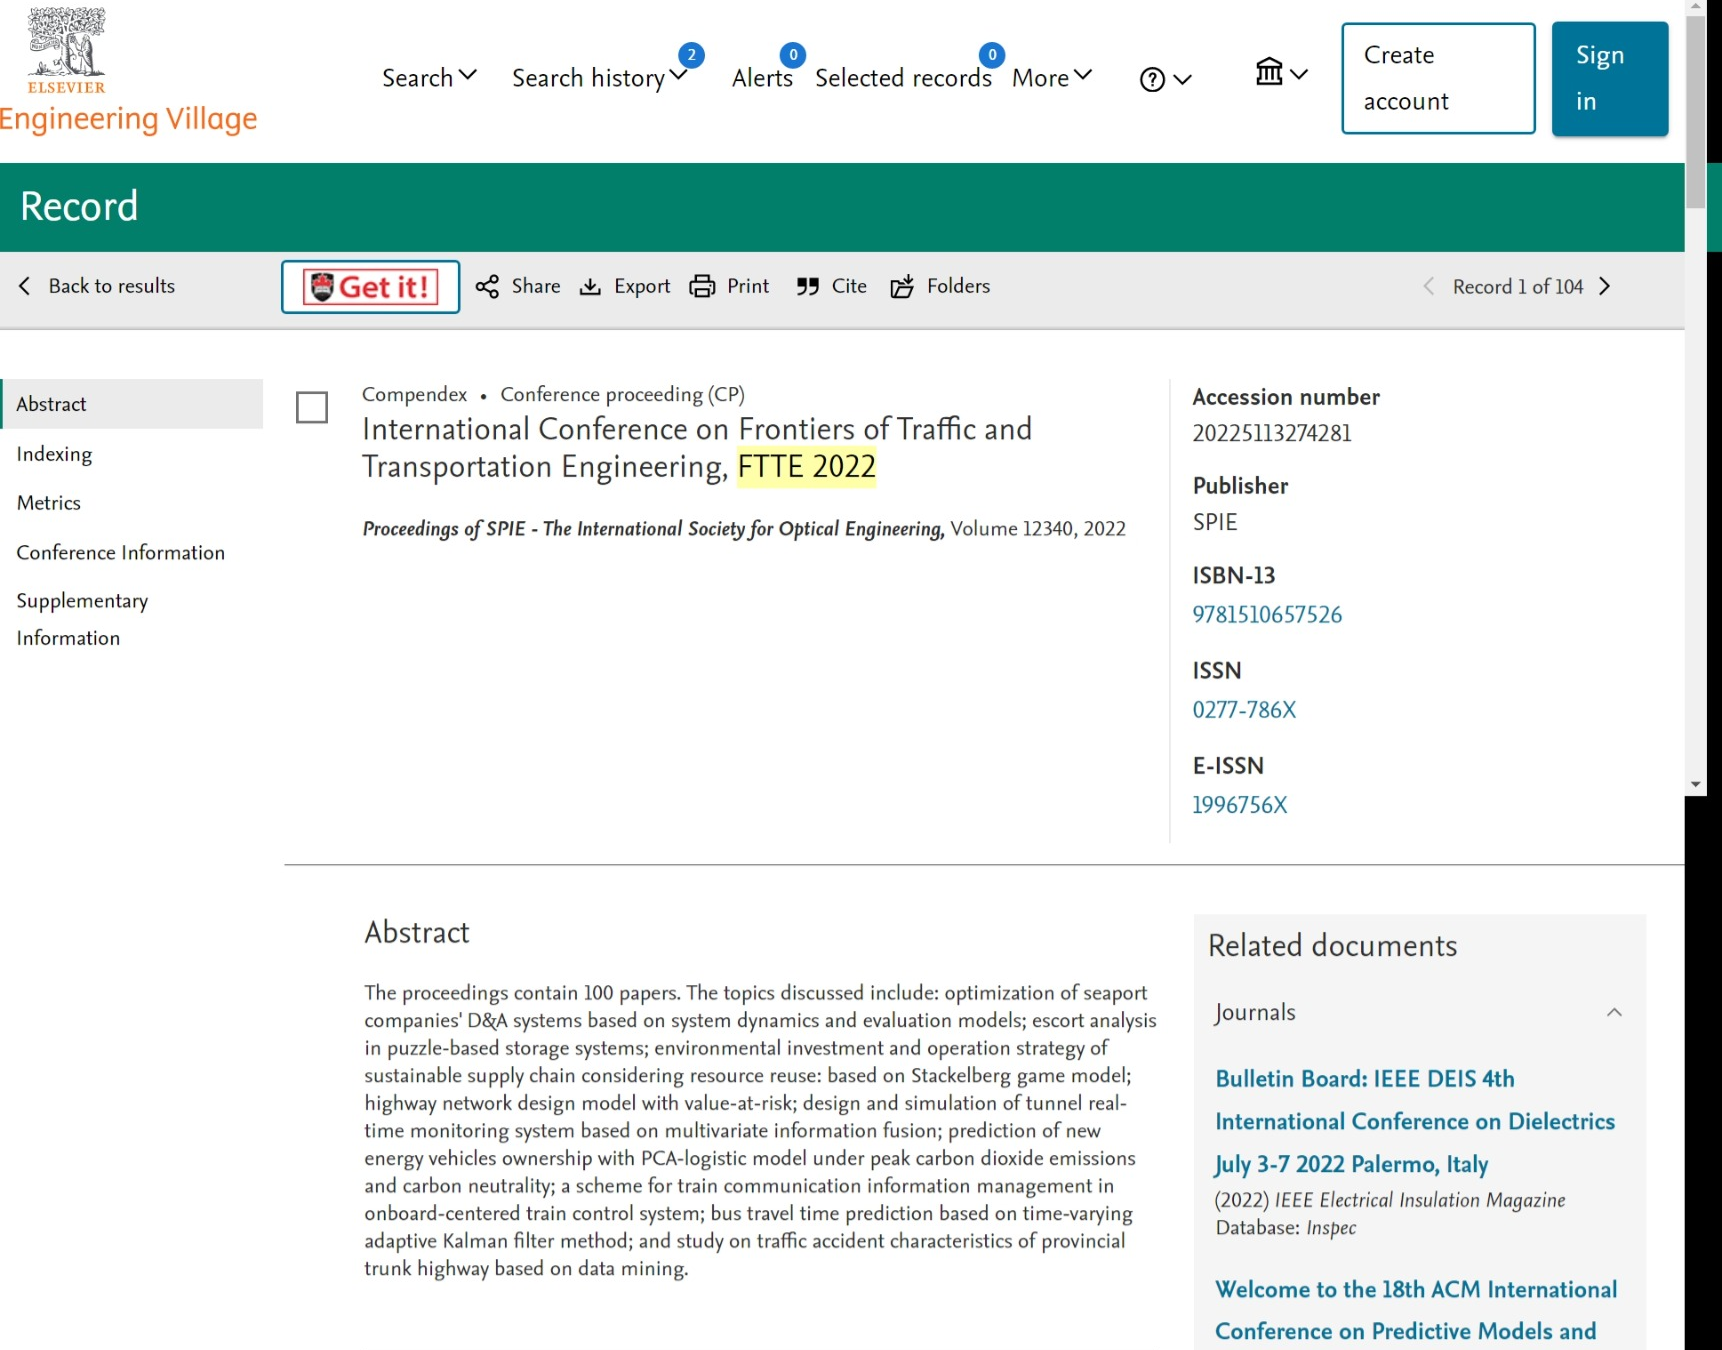Viewport: 1722px width, 1350px height.
Task: Click the previous record arrow
Action: 1429,287
